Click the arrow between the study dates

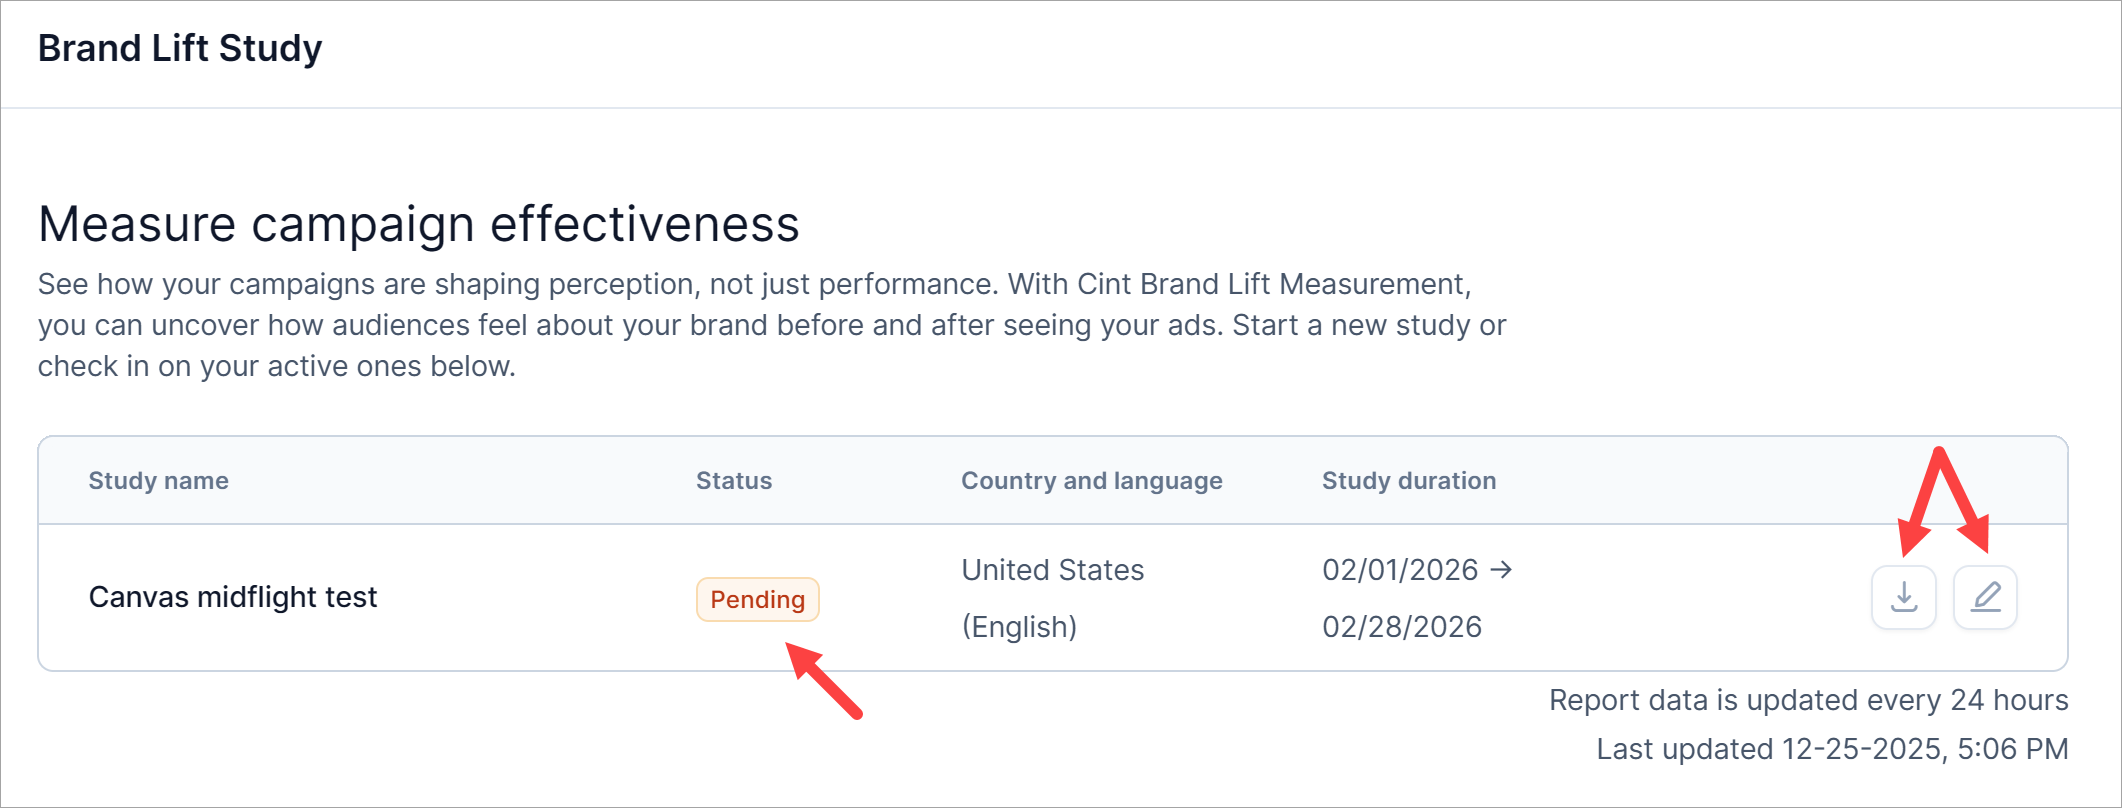(x=1501, y=570)
